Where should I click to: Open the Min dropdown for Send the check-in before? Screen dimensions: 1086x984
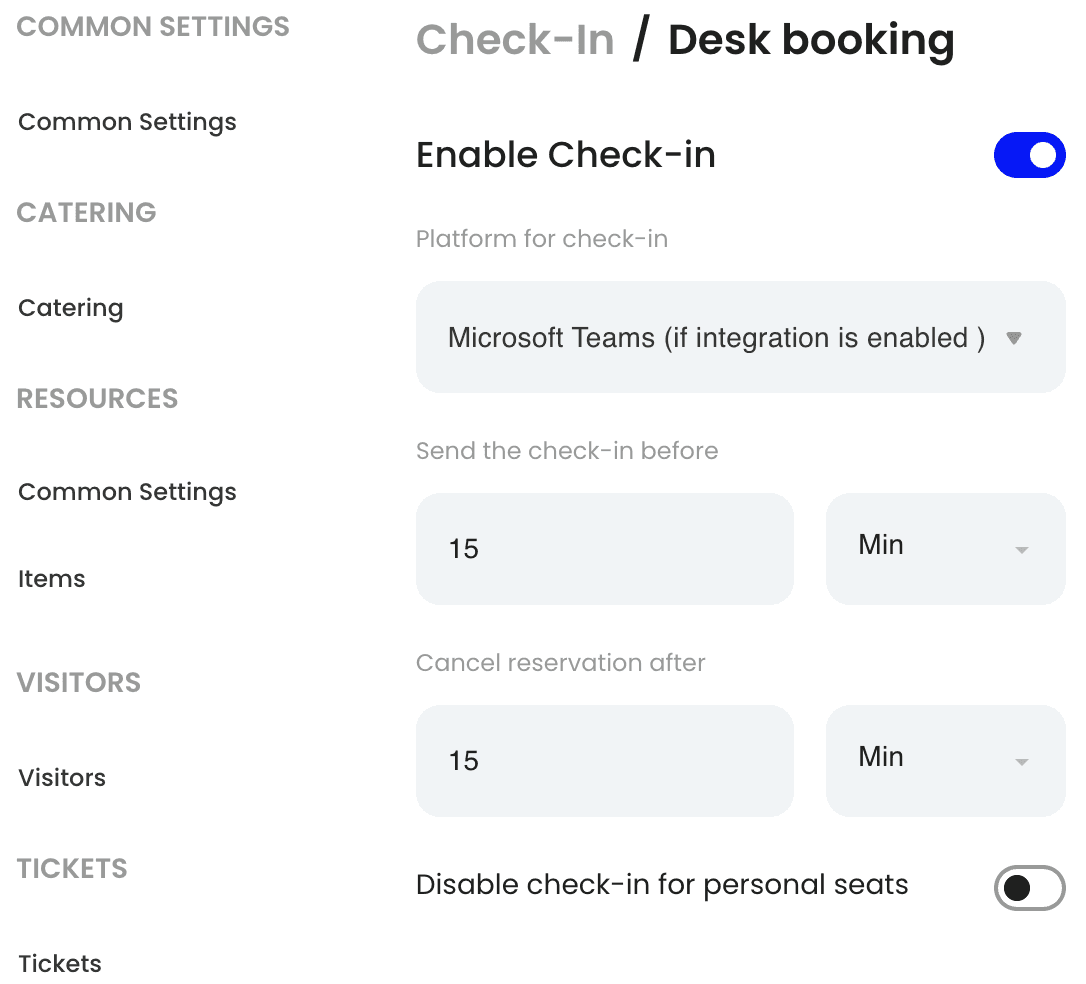tap(945, 548)
